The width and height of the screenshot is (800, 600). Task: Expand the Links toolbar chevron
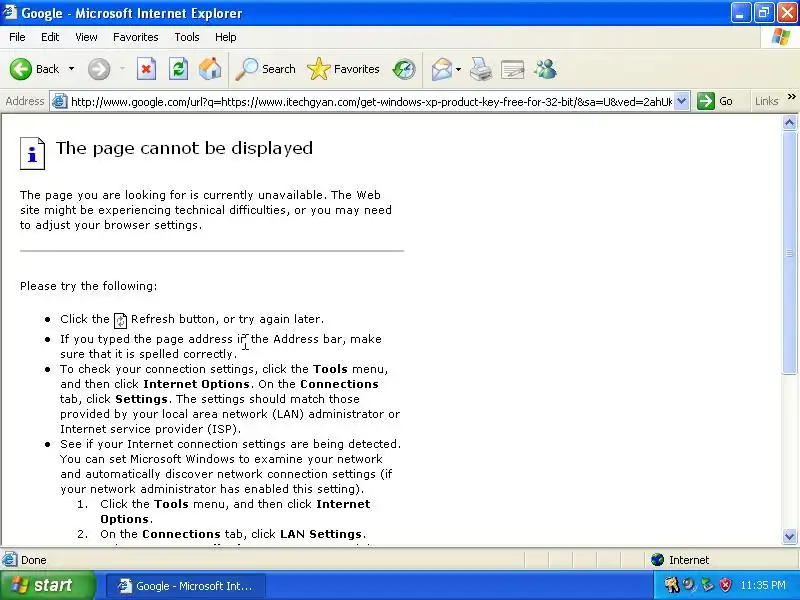pyautogui.click(x=791, y=97)
